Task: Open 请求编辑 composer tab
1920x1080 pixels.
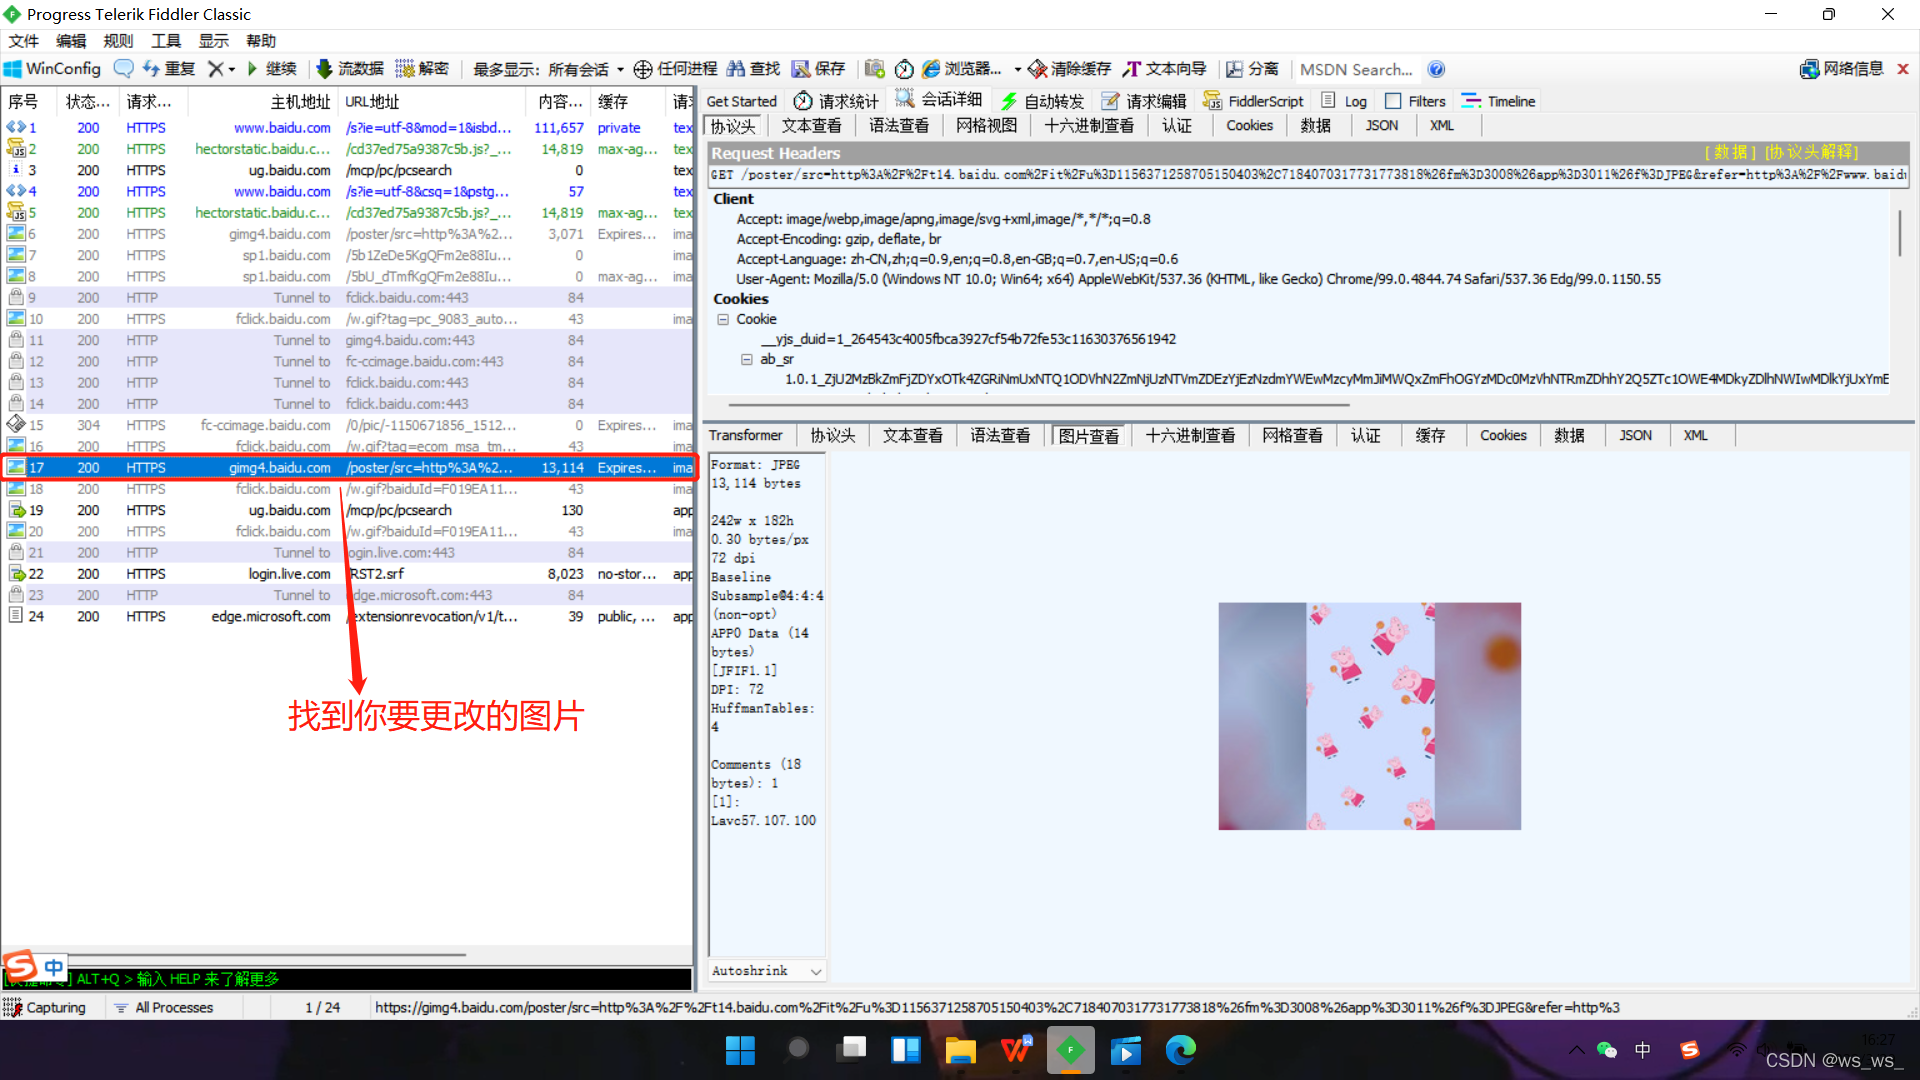Action: click(x=1144, y=101)
